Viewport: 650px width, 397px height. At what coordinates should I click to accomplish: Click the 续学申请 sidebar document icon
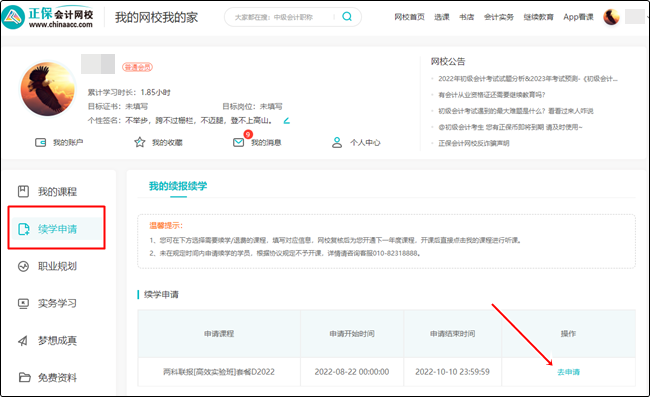pyautogui.click(x=24, y=229)
